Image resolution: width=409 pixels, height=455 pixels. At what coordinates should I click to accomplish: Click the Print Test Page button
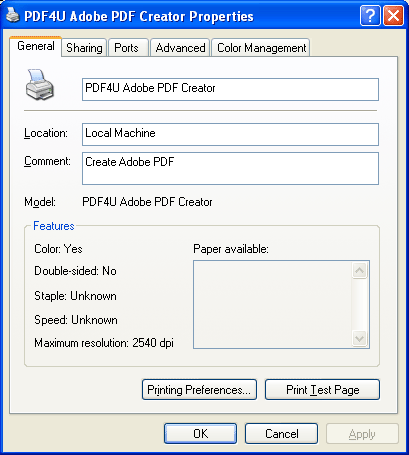pyautogui.click(x=322, y=389)
